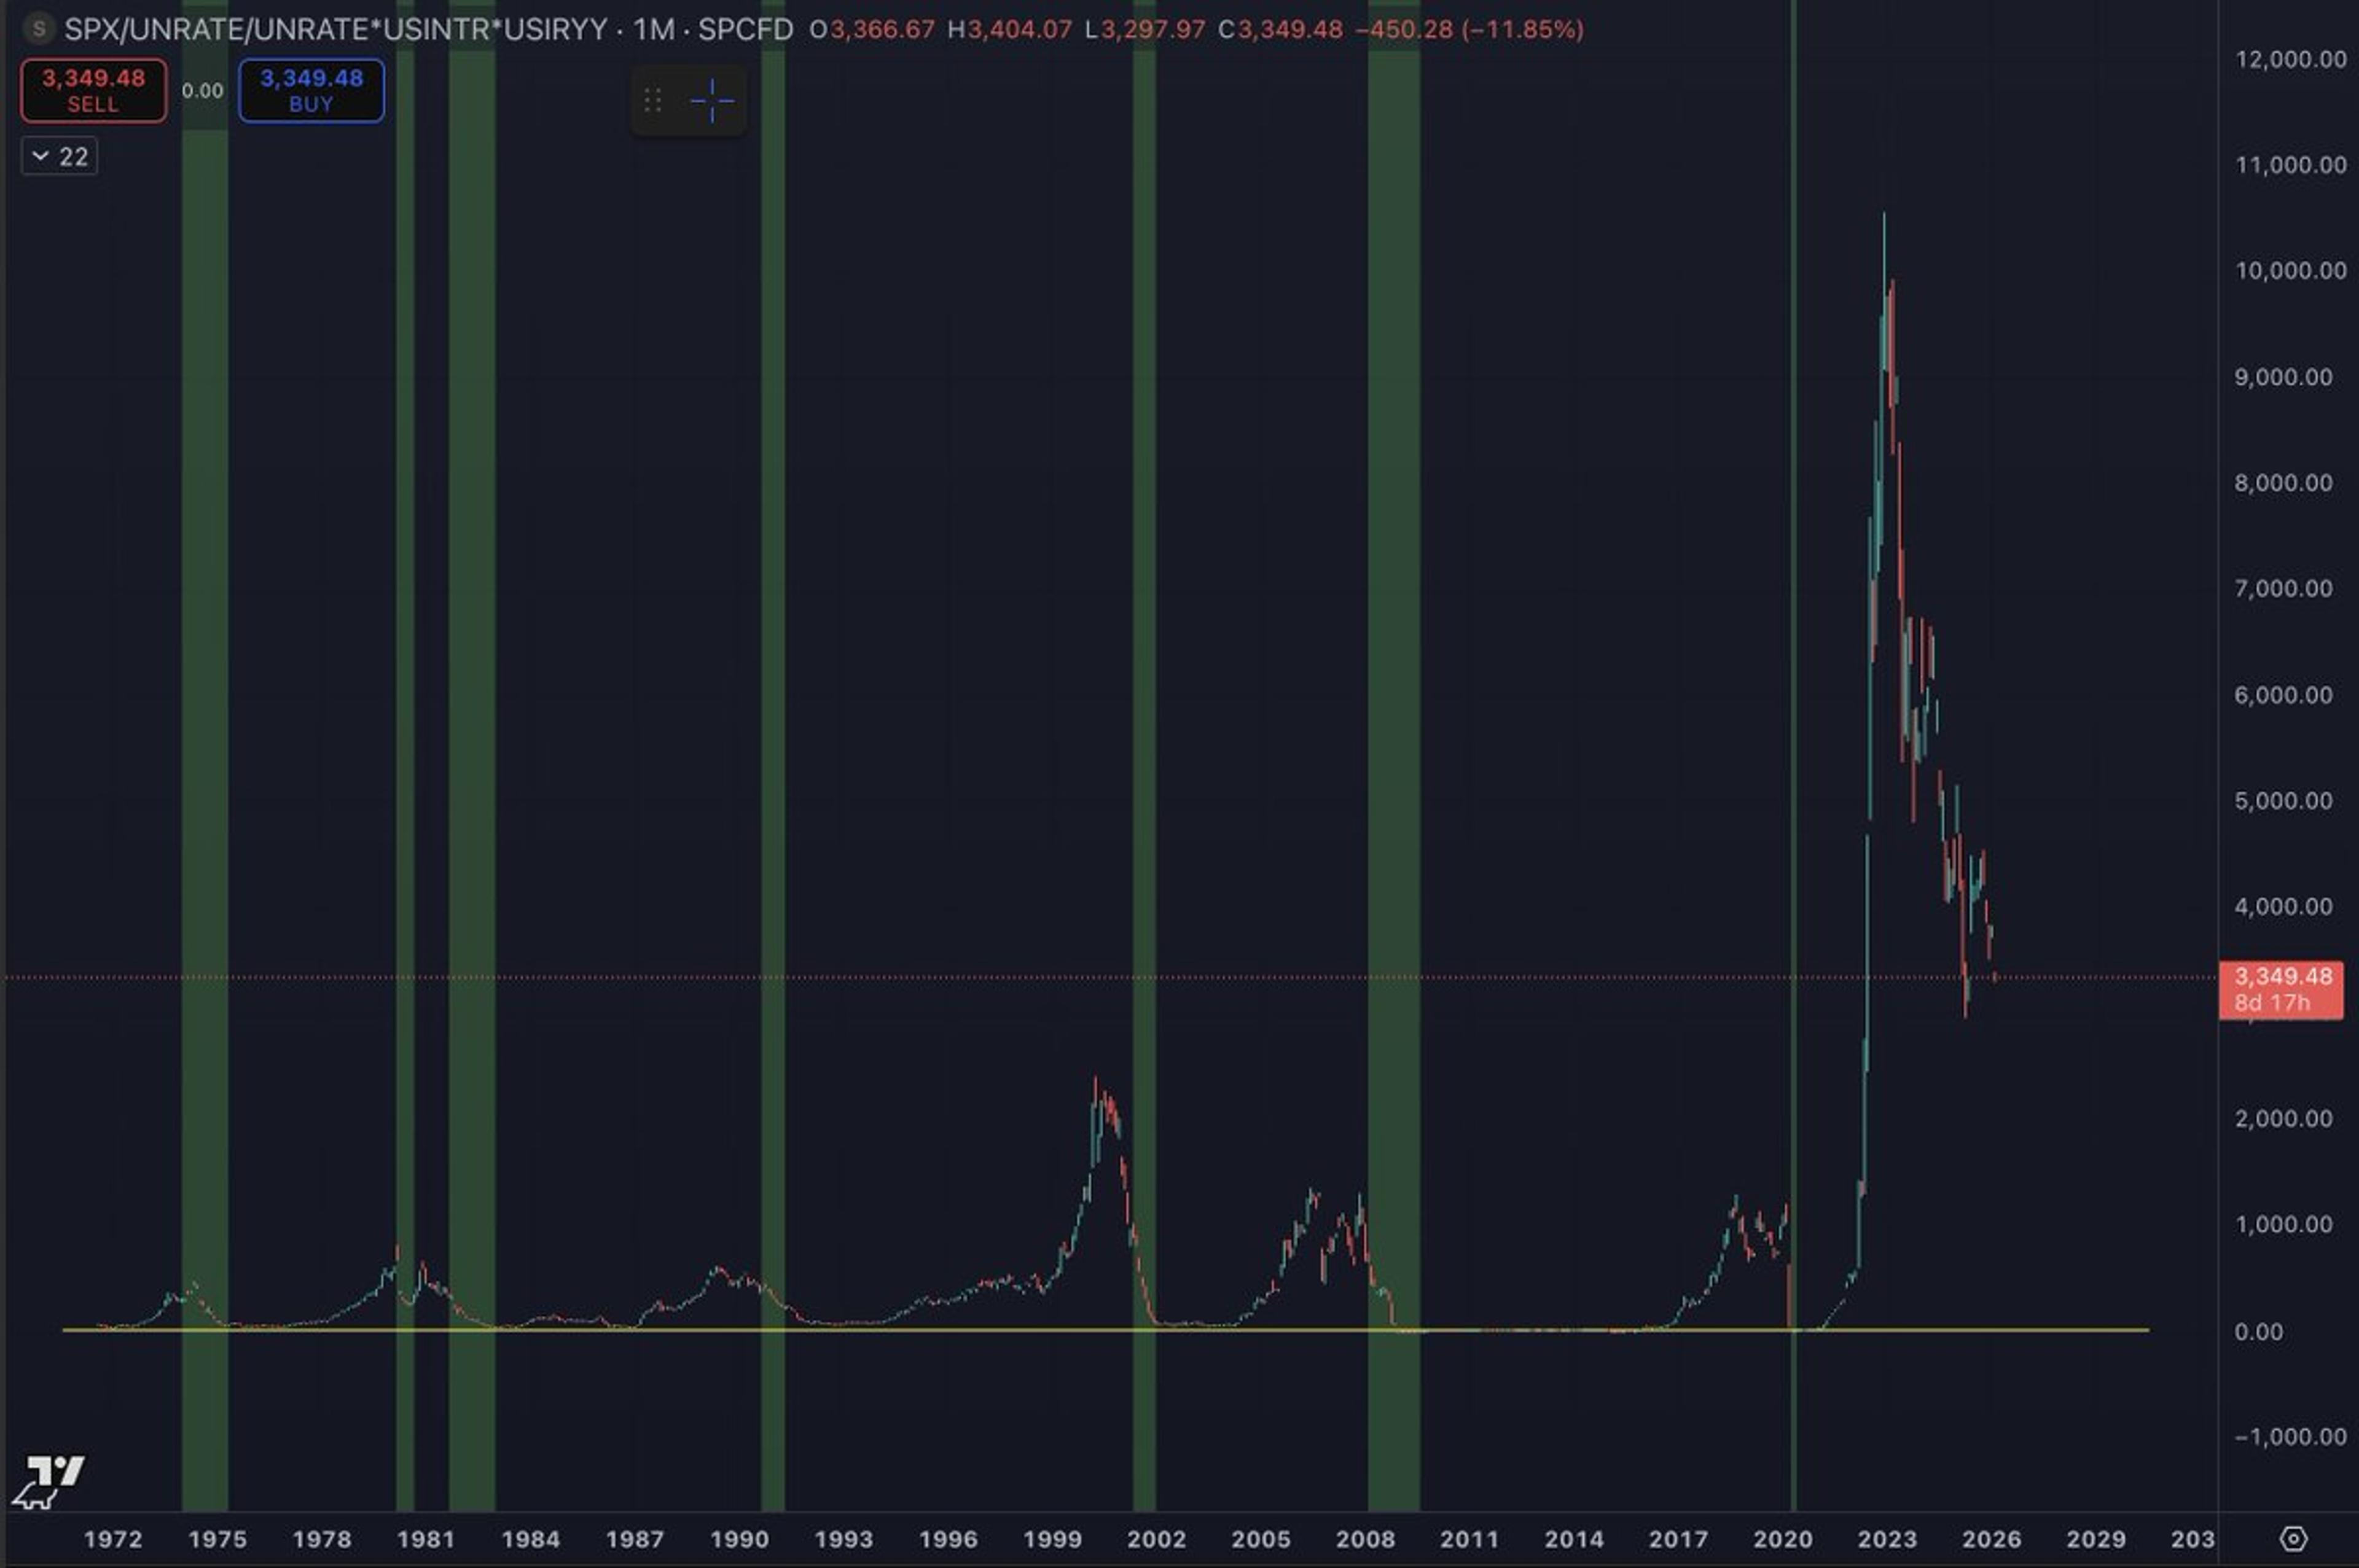Click the dotted drag handle on the floating toolbar
This screenshot has height=1568, width=2359.
653,101
